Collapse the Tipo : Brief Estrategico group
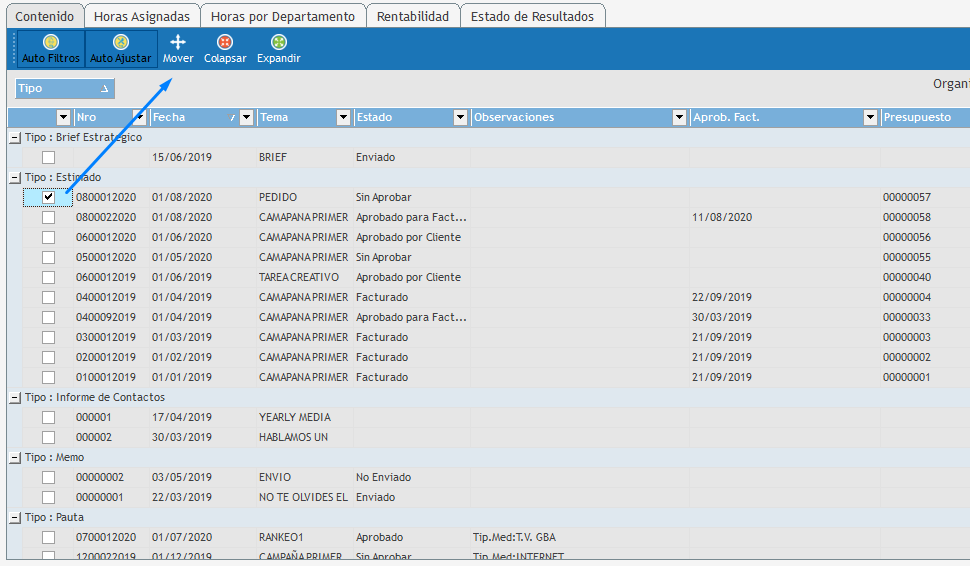The image size is (970, 566). pos(15,137)
